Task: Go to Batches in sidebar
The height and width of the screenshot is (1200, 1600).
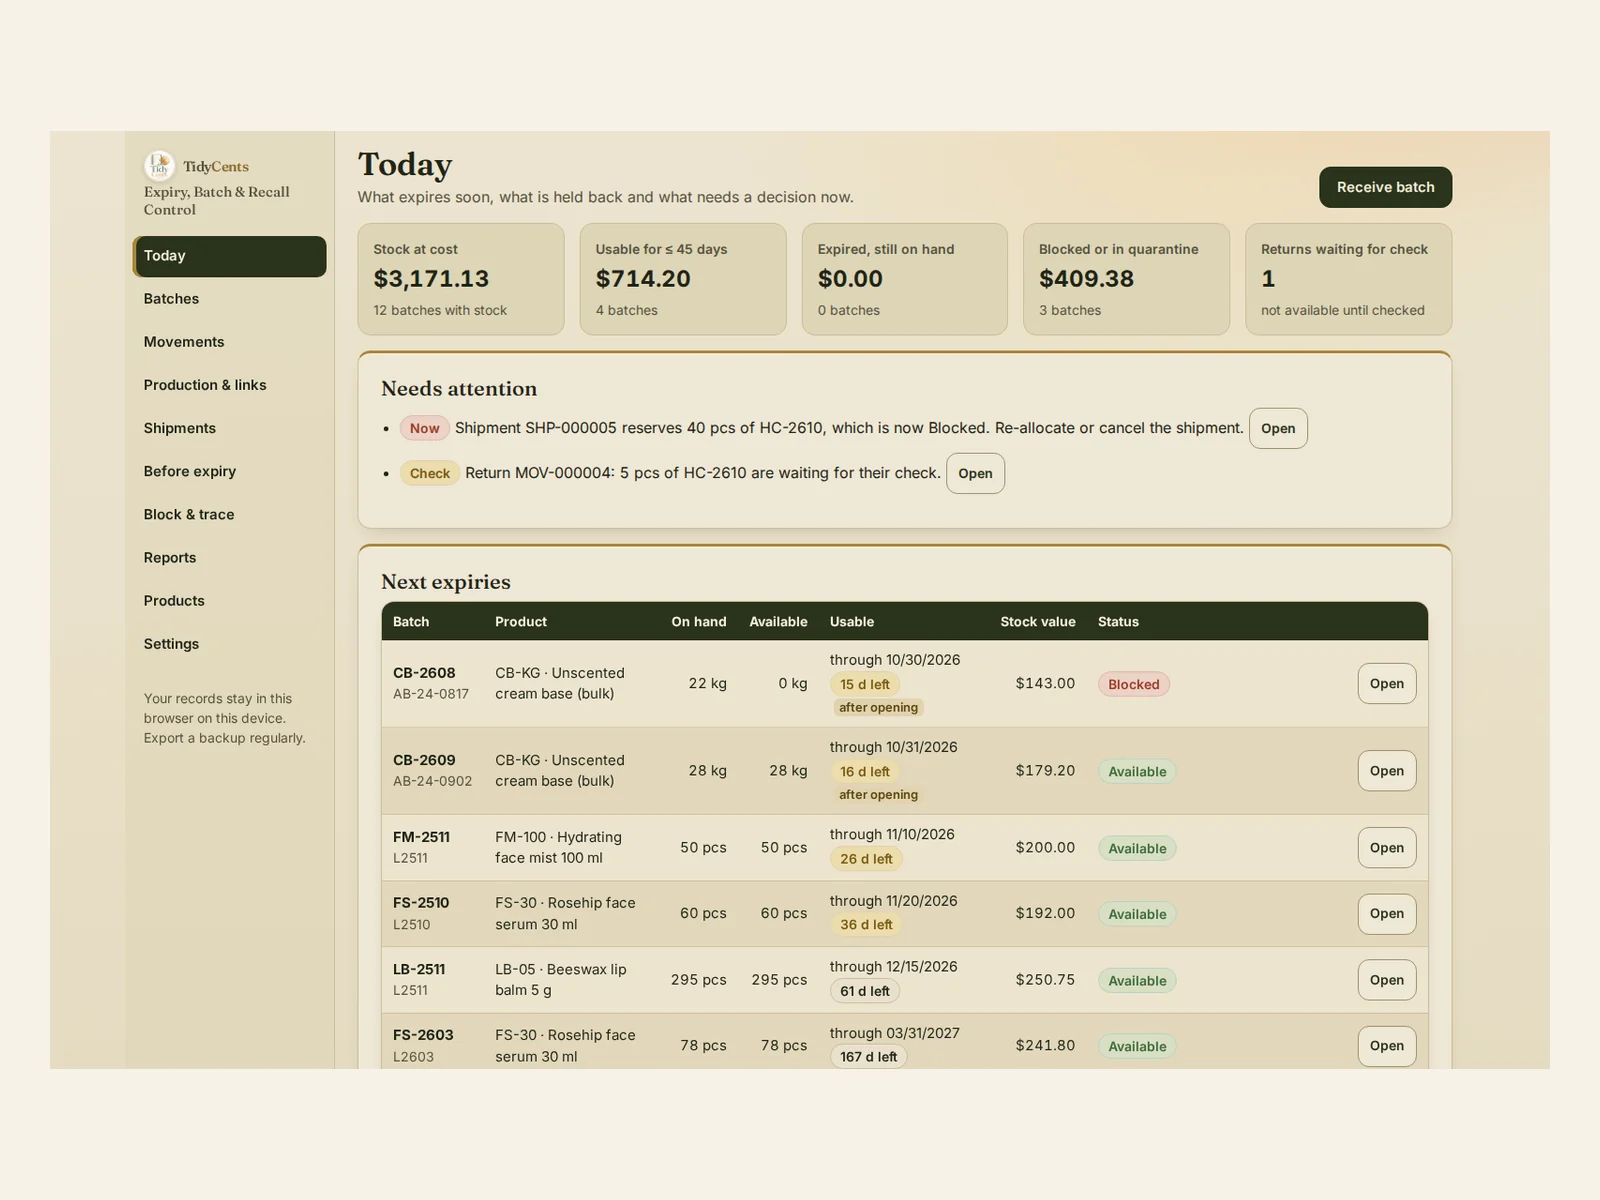Action: pyautogui.click(x=230, y=299)
